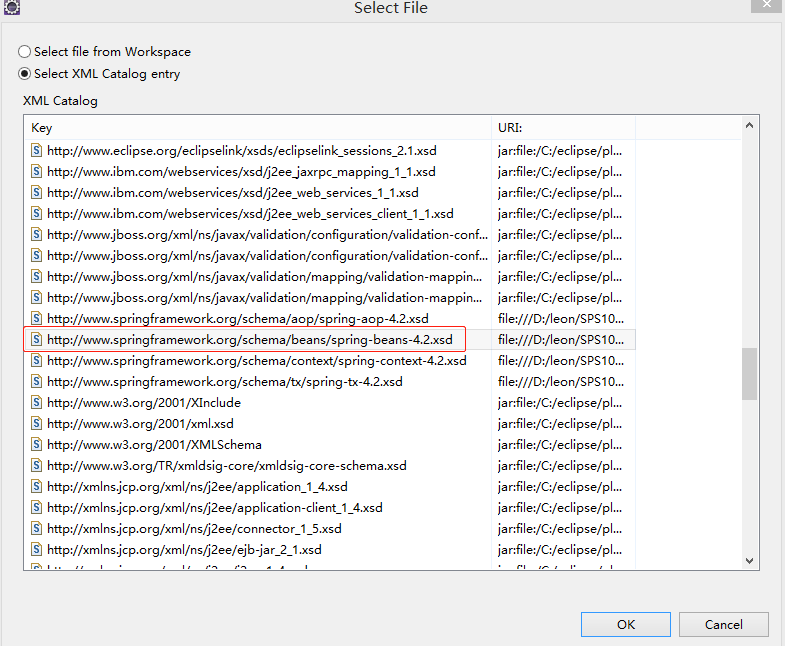Image resolution: width=785 pixels, height=646 pixels.
Task: Close the Select File dialog
Action: (x=767, y=5)
